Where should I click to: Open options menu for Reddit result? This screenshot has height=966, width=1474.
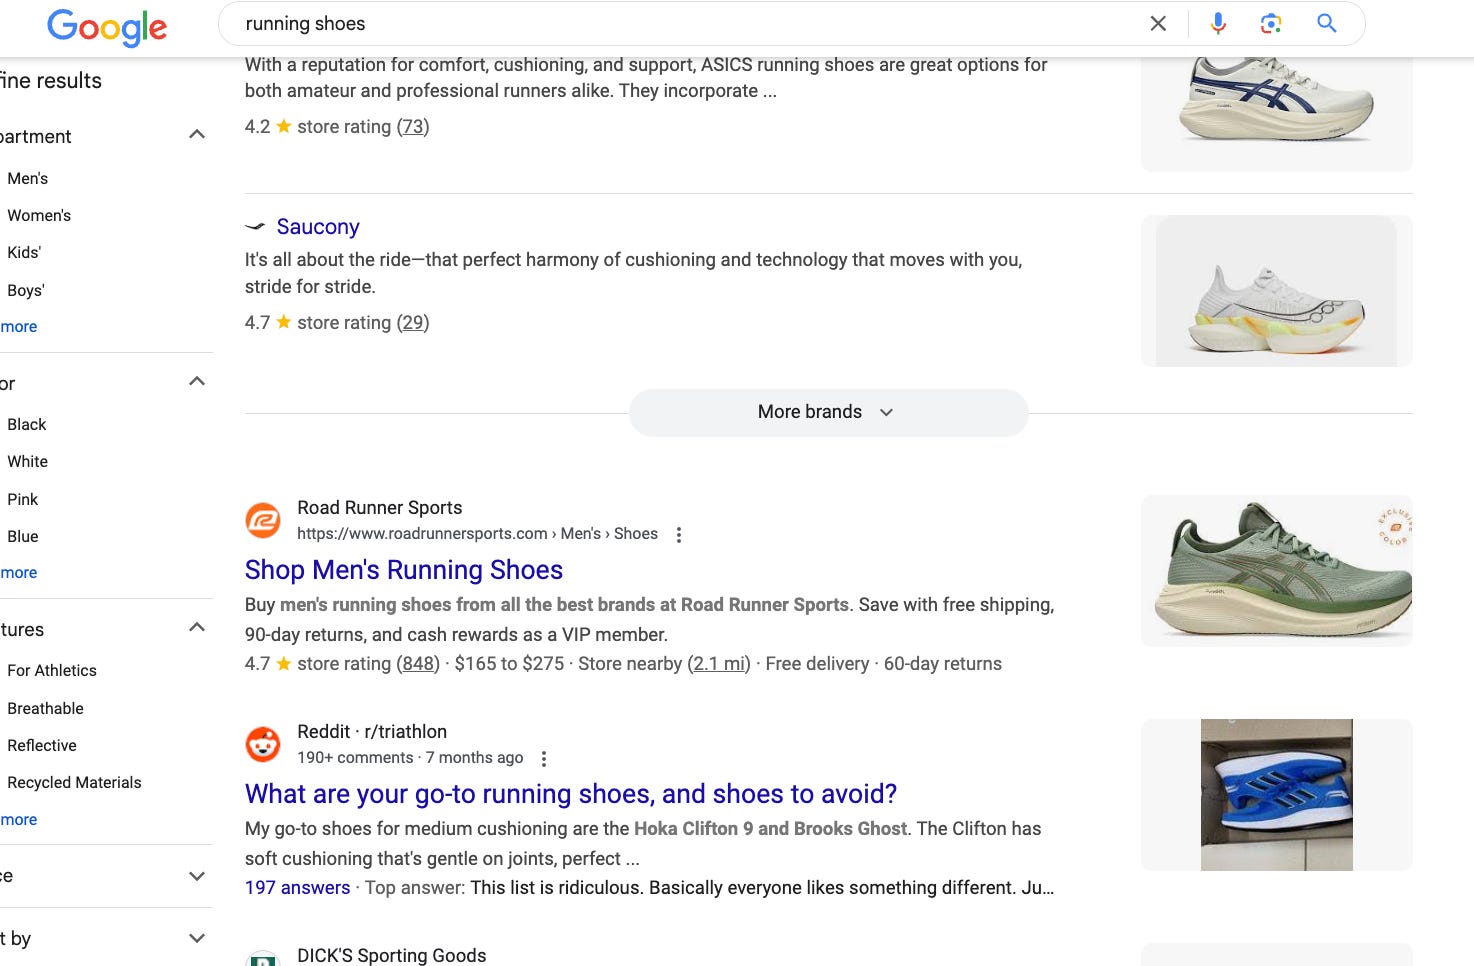[544, 758]
